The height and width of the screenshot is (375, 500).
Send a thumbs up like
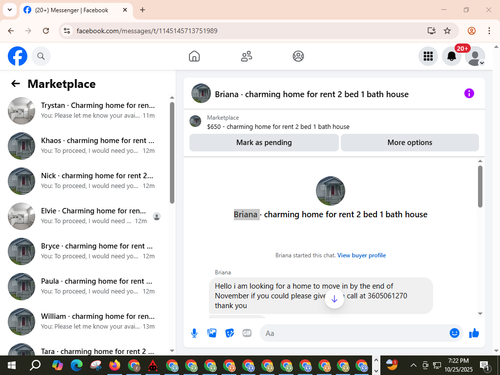click(x=474, y=333)
